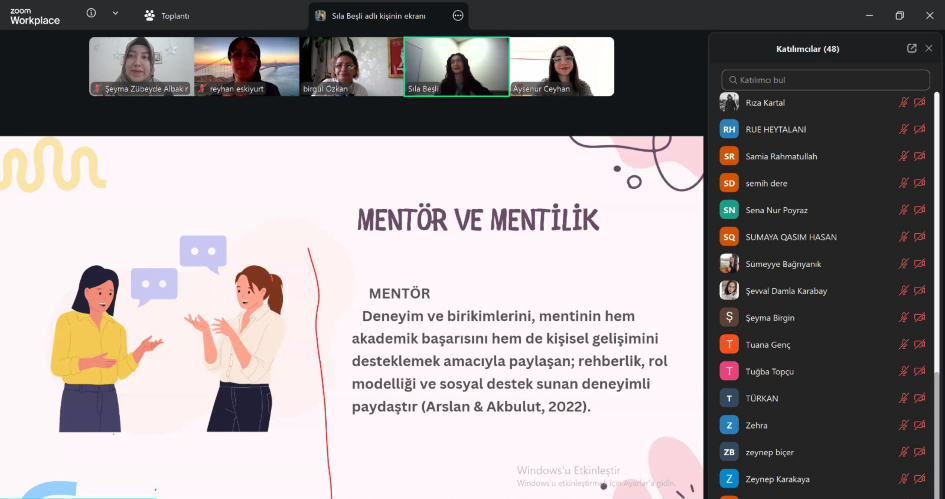
Task: Click TÜRKAN muted microphone icon
Action: 903,398
